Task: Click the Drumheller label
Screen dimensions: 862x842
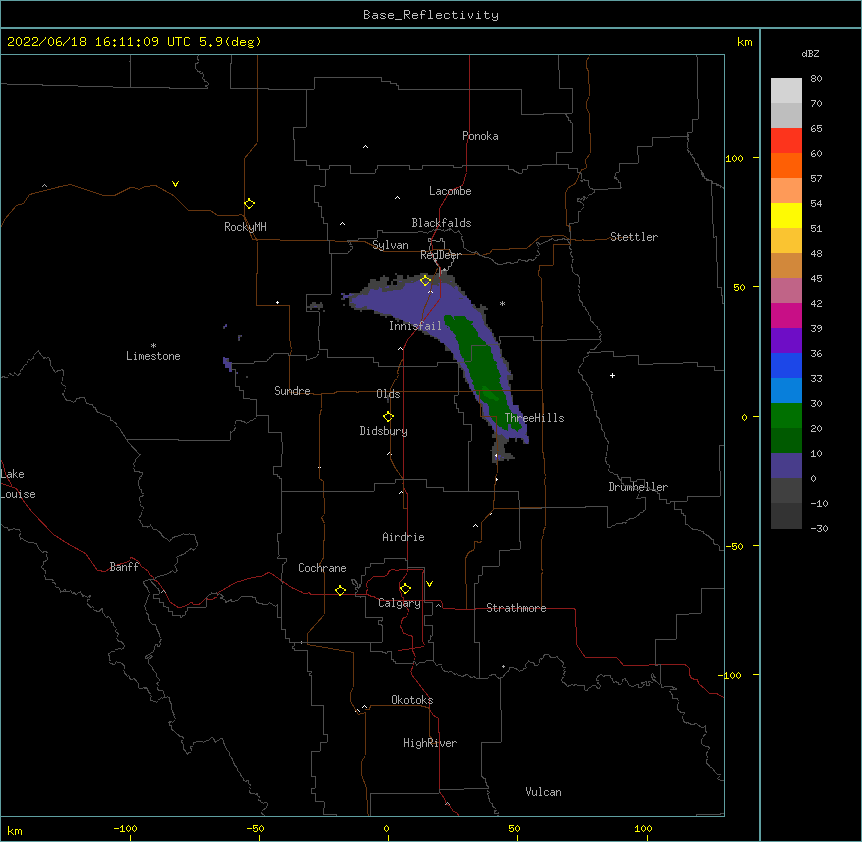Action: 638,487
